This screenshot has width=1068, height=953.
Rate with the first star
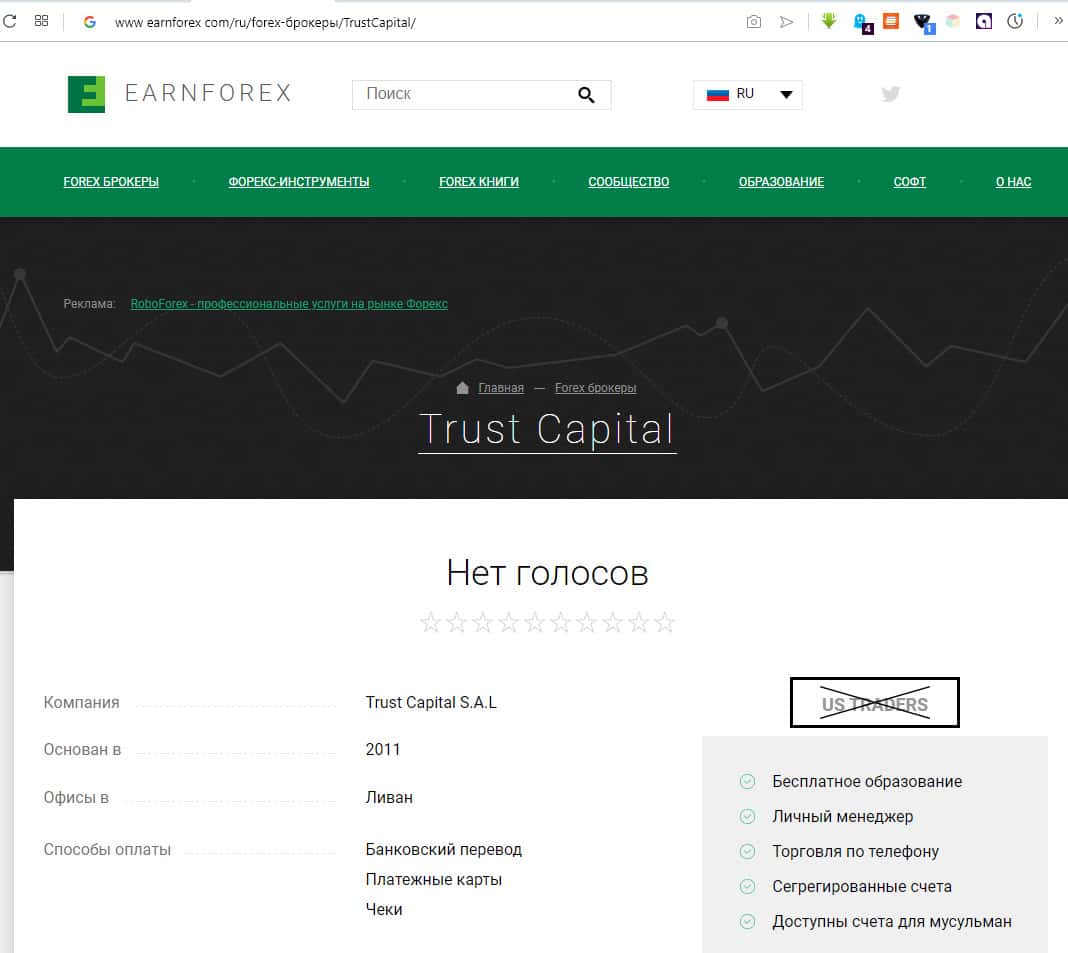430,622
